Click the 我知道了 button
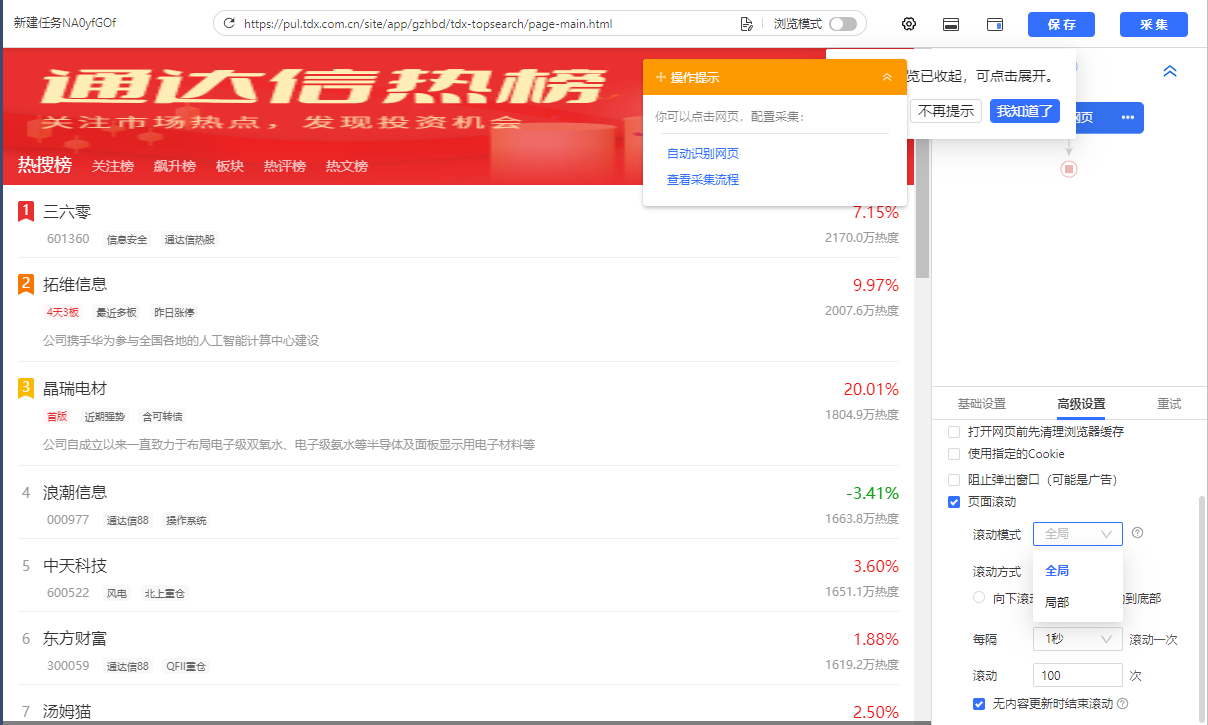1208x725 pixels. tap(1025, 111)
